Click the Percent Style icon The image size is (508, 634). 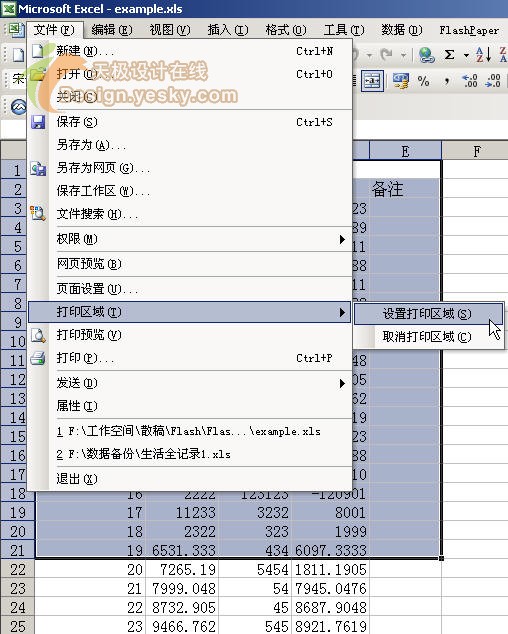click(423, 81)
